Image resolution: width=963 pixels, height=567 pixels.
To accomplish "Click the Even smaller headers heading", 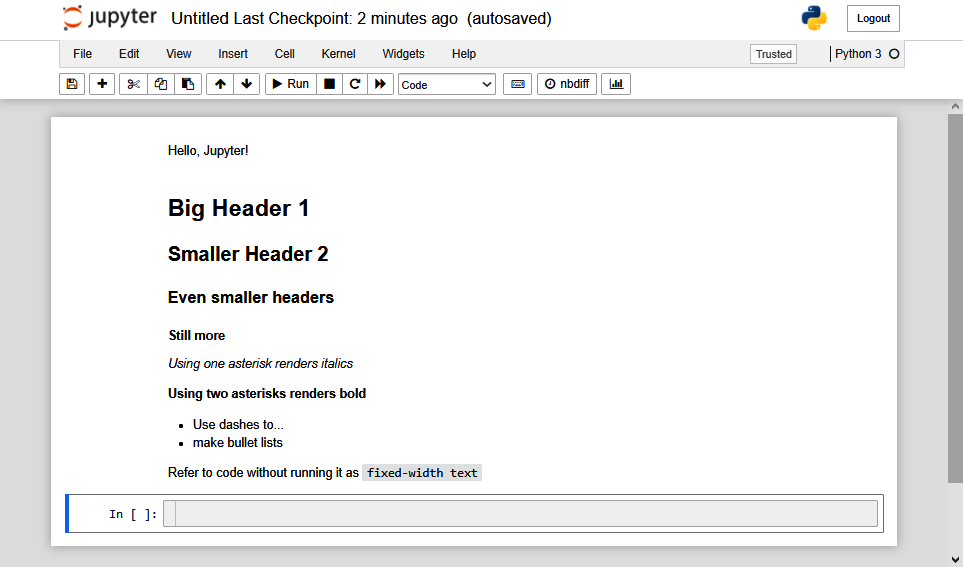I will coord(251,297).
